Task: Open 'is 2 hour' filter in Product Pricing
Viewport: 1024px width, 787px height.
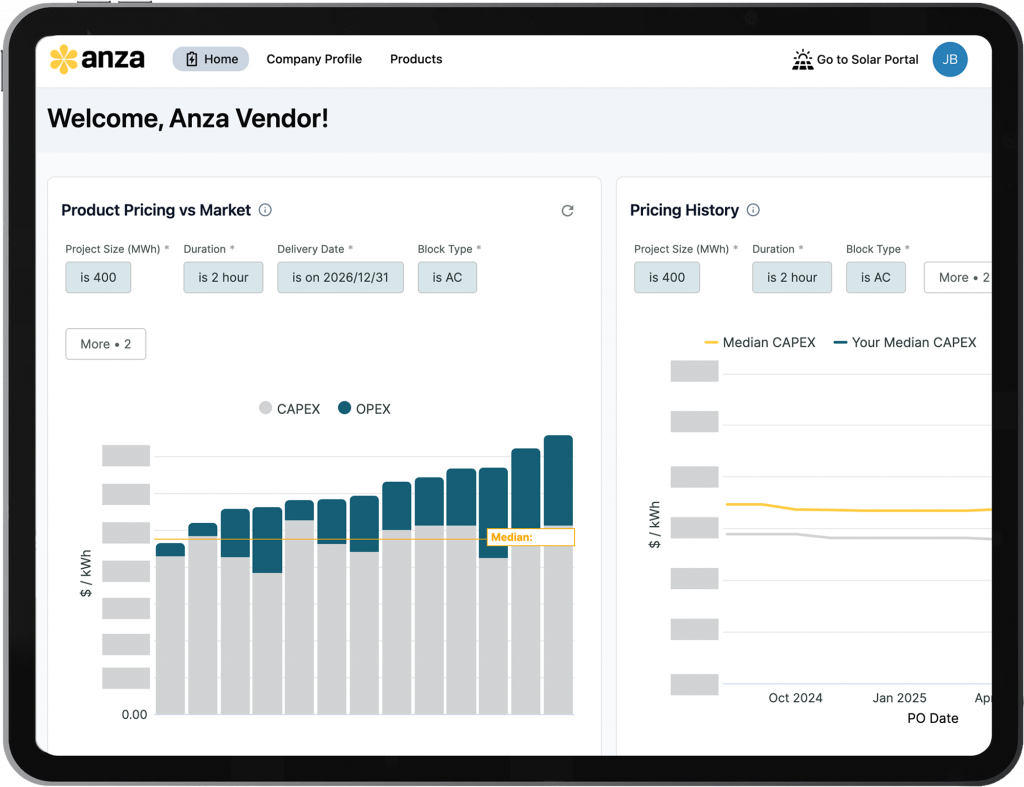Action: [223, 277]
